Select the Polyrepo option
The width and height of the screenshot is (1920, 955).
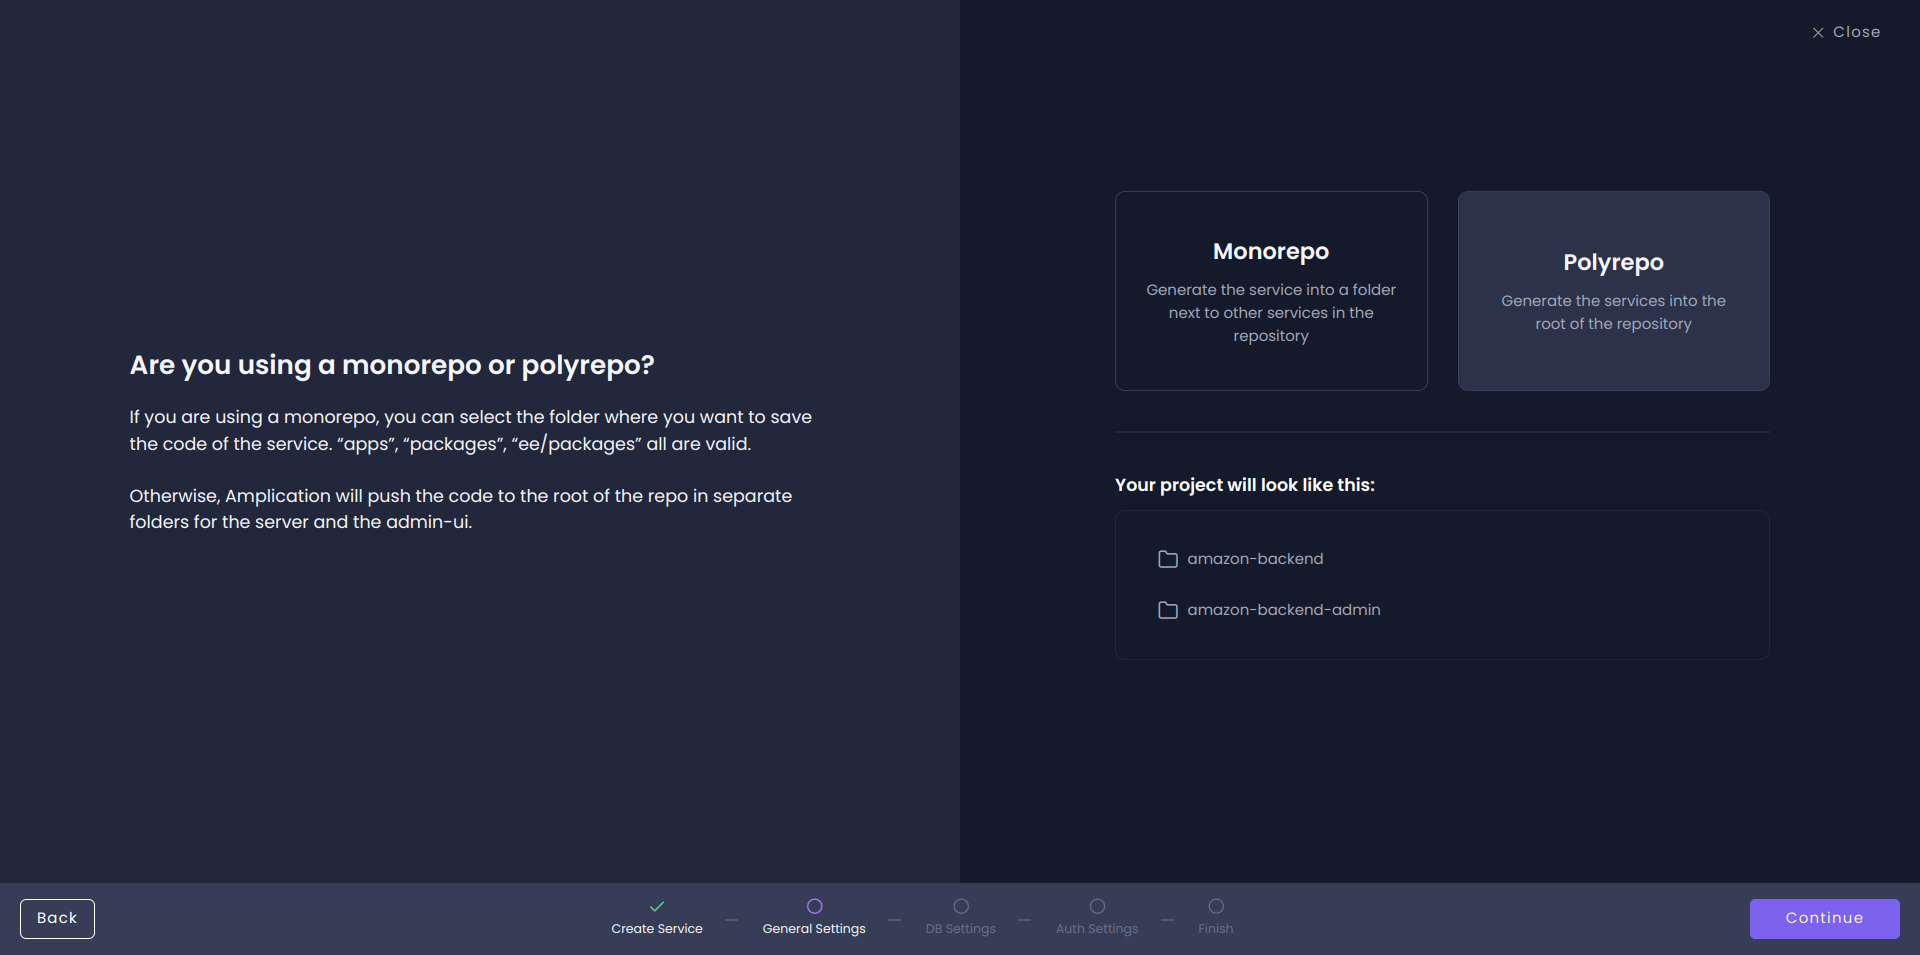tap(1613, 291)
